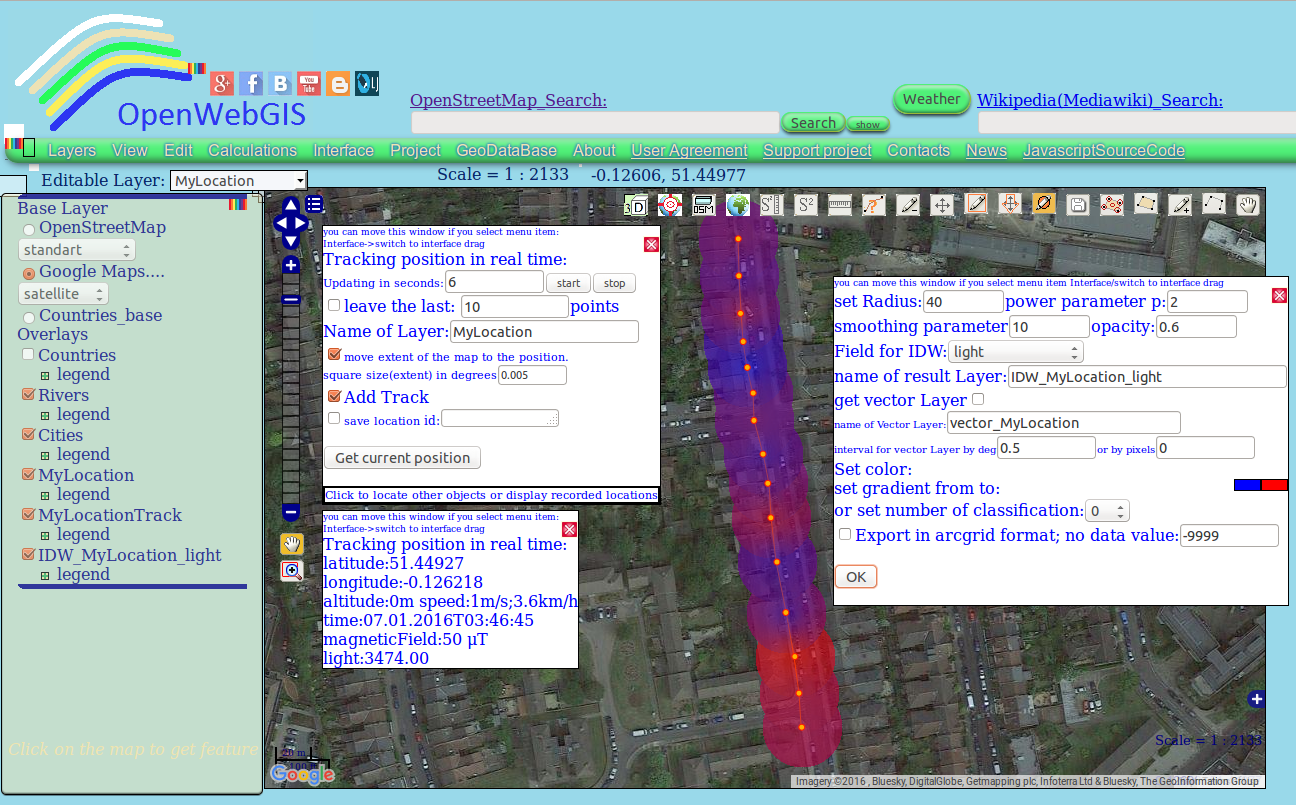Image resolution: width=1296 pixels, height=805 pixels.
Task: Click the red target locate icon
Action: click(669, 205)
